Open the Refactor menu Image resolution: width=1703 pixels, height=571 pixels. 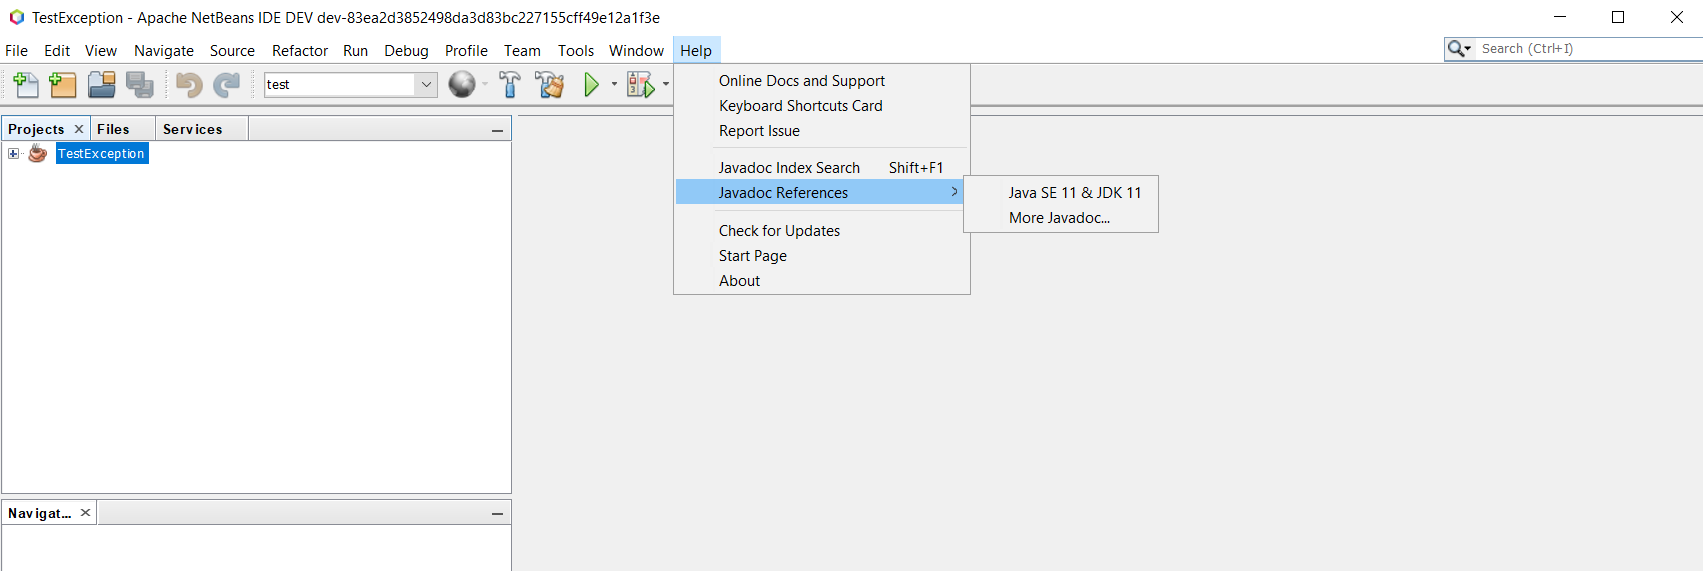[300, 50]
